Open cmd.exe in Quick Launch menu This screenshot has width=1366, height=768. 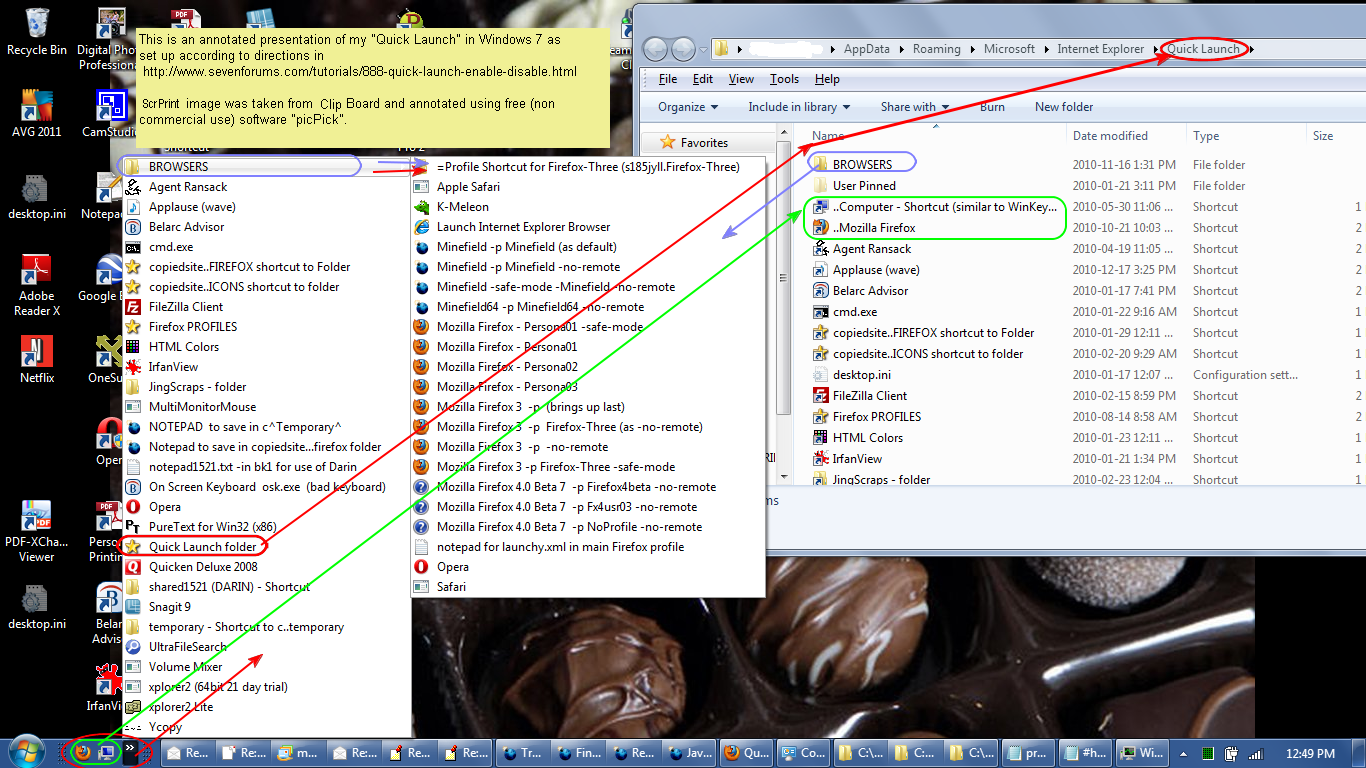[171, 247]
